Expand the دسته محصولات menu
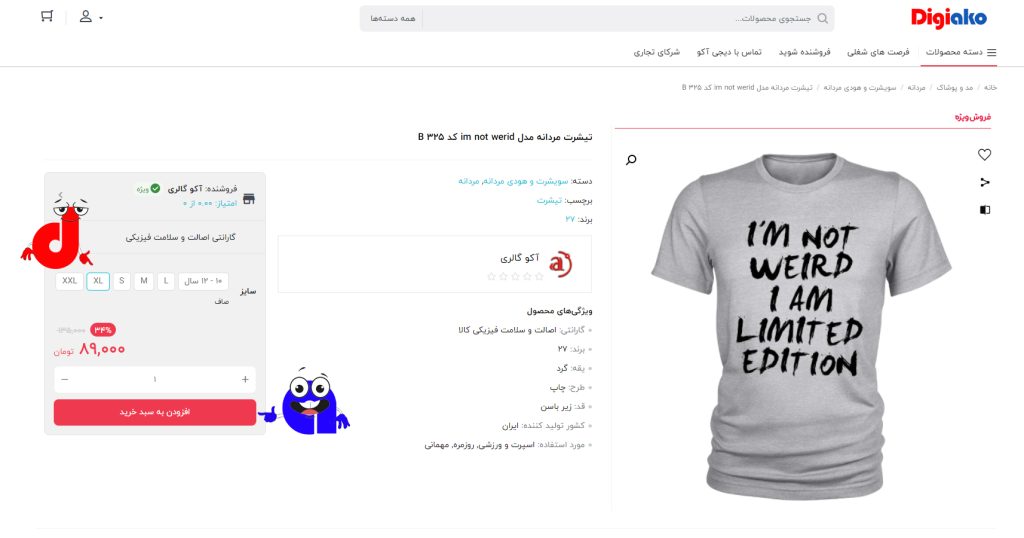Viewport: 1024px width, 538px height. click(x=960, y=52)
